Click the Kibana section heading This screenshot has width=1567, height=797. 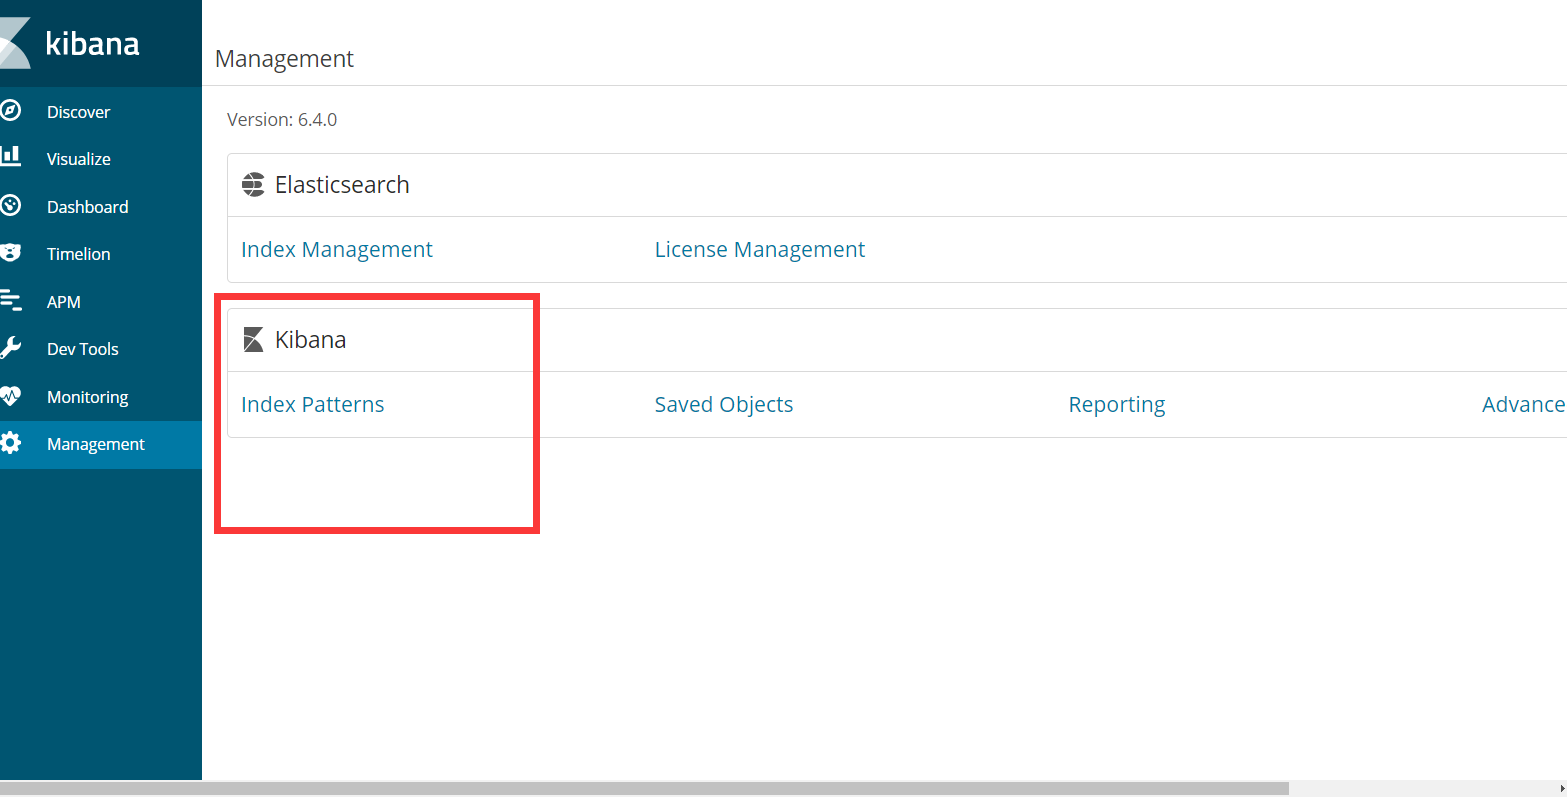[x=311, y=340]
